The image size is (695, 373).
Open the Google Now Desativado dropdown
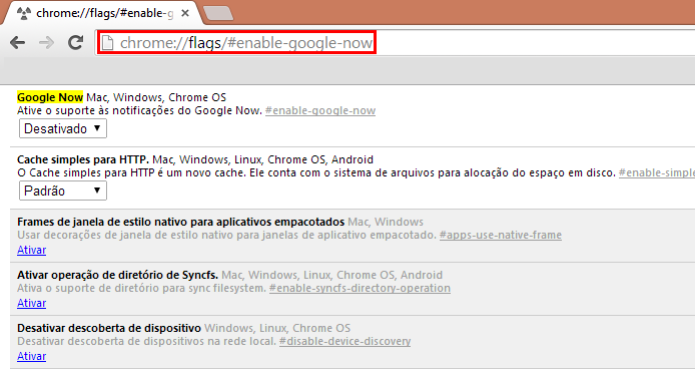62,129
